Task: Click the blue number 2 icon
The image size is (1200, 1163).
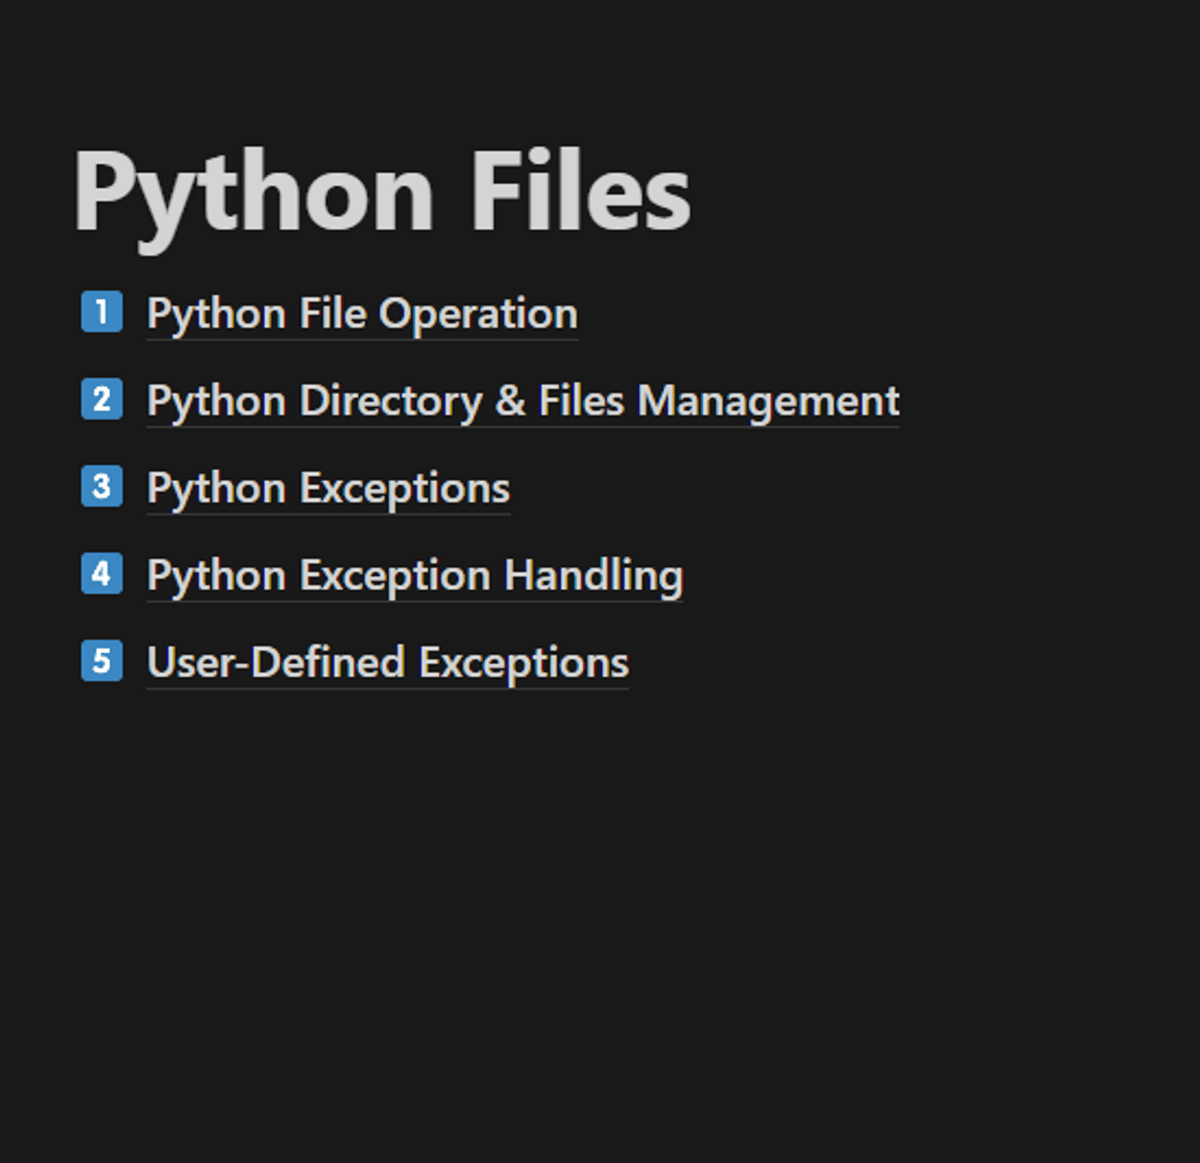Action: tap(102, 400)
